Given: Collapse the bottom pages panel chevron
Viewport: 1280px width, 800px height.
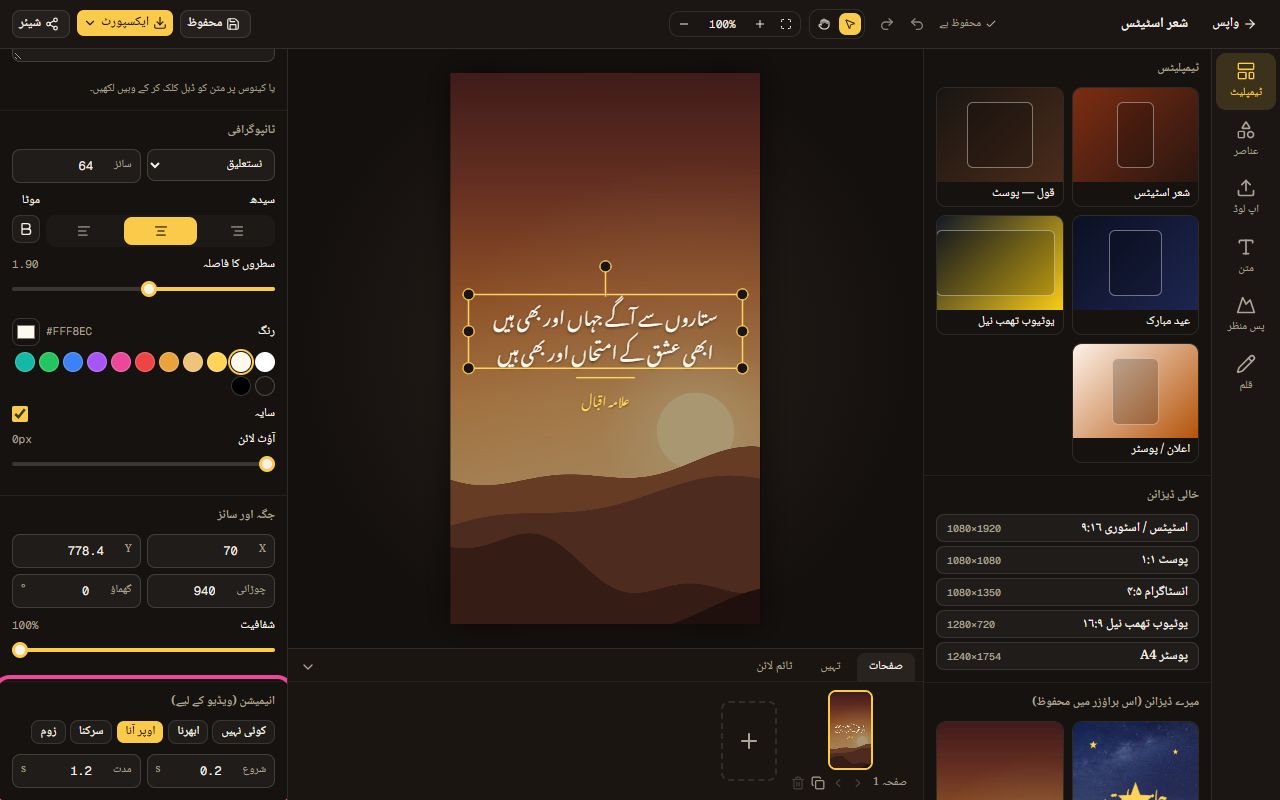Looking at the screenshot, I should (308, 666).
